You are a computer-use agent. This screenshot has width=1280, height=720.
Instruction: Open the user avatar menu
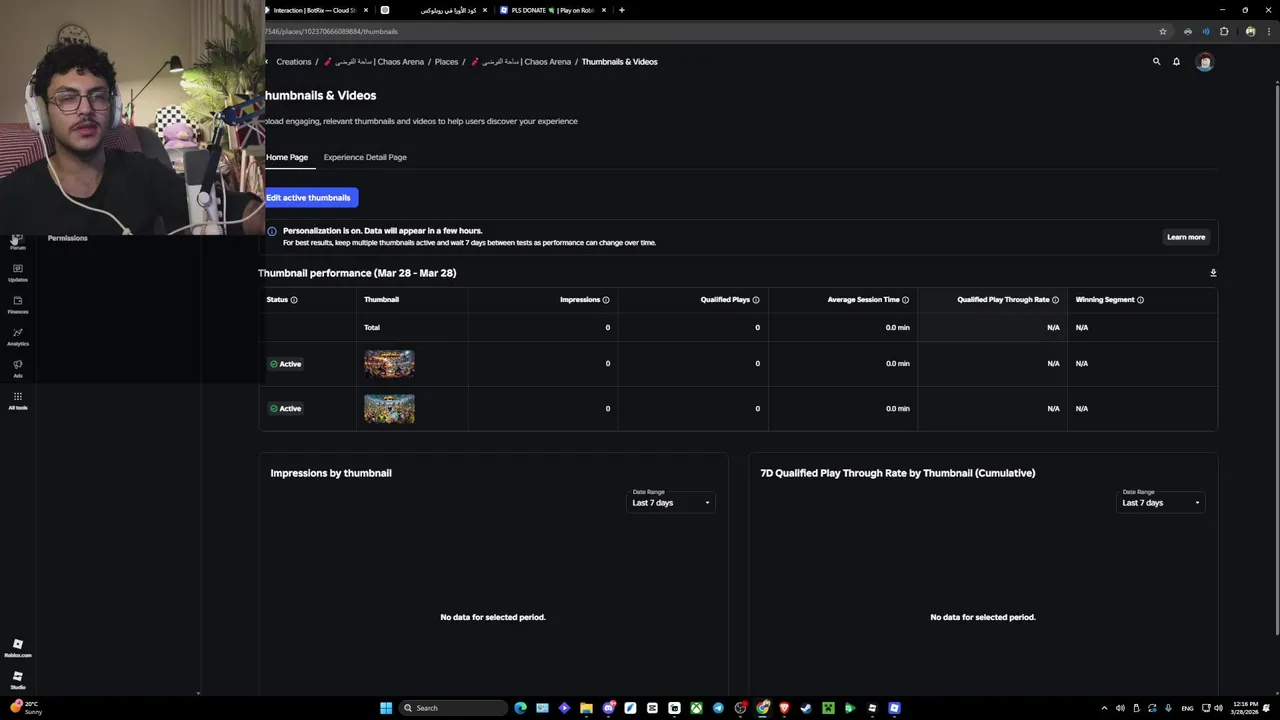tap(1205, 62)
